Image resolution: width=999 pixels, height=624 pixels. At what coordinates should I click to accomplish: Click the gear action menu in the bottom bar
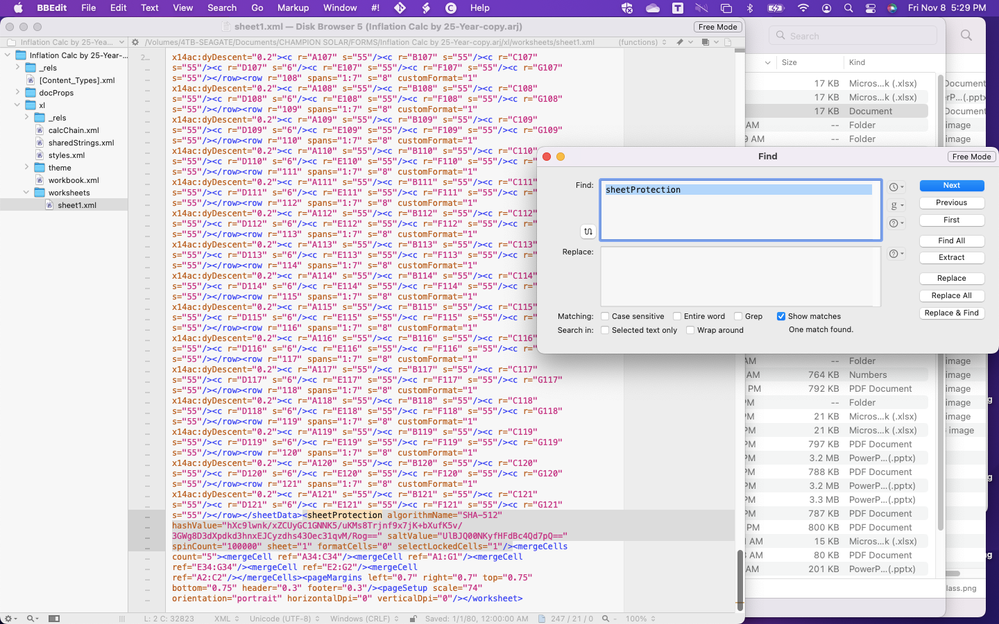pyautogui.click(x=10, y=618)
